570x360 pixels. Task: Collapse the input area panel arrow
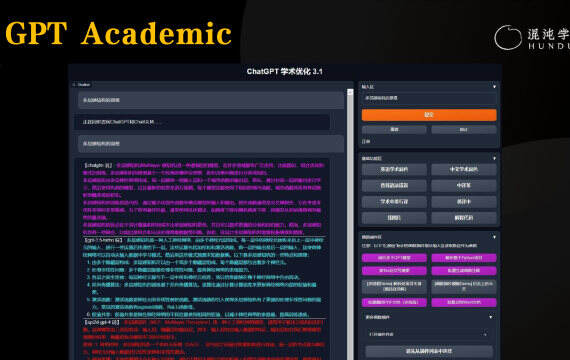[x=494, y=87]
